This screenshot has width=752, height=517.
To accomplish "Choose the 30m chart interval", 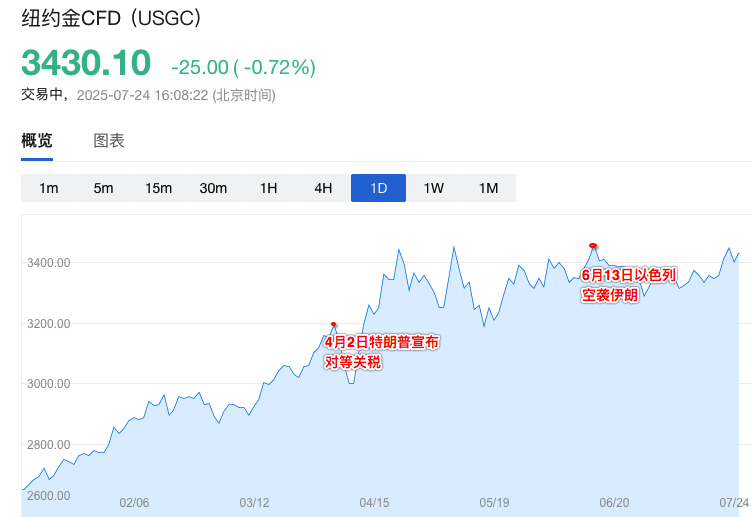I will (x=213, y=188).
